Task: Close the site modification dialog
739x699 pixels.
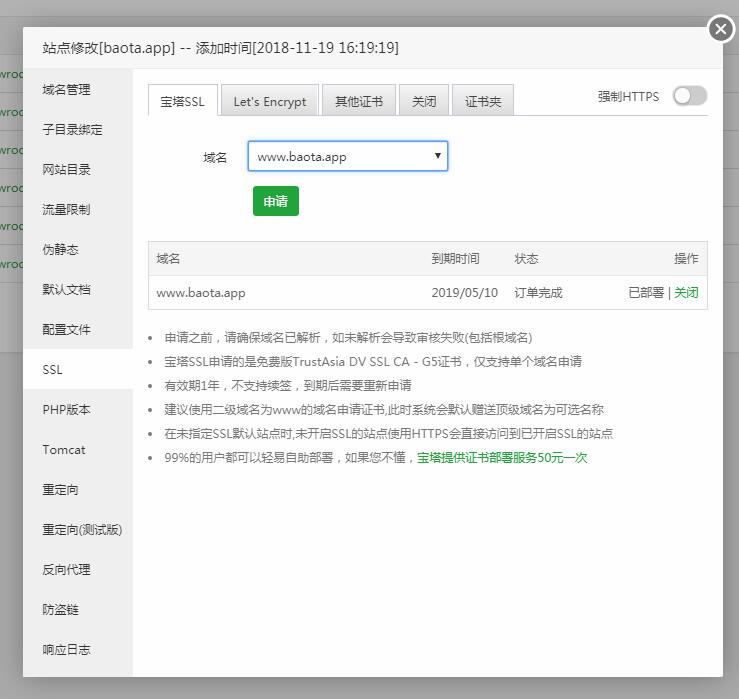Action: (x=721, y=29)
